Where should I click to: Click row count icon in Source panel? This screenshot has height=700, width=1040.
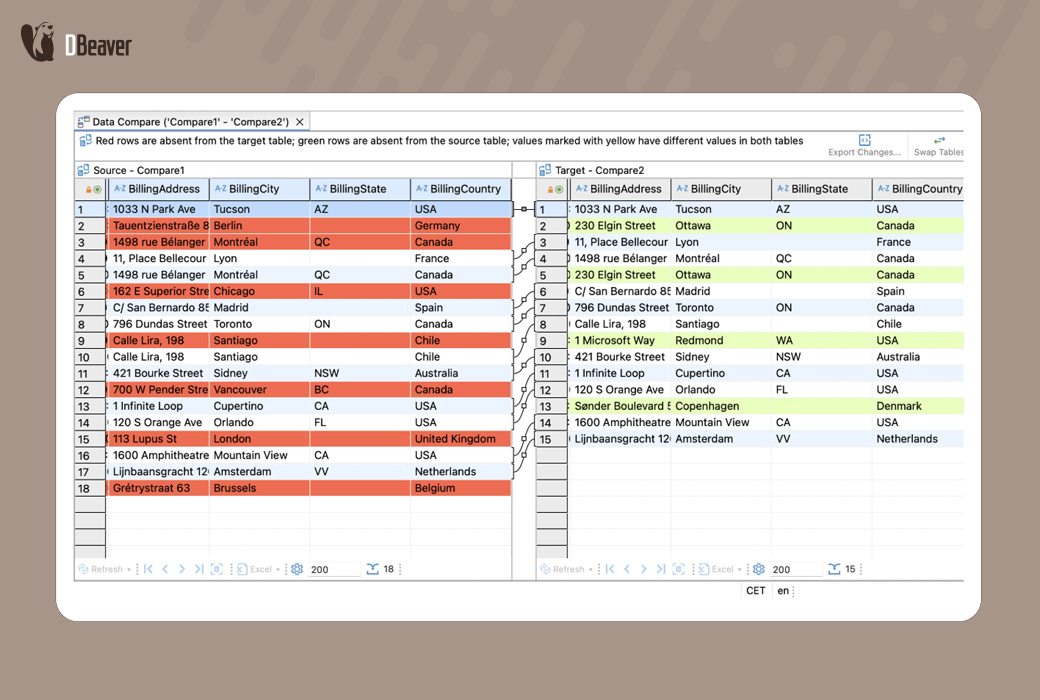click(372, 569)
